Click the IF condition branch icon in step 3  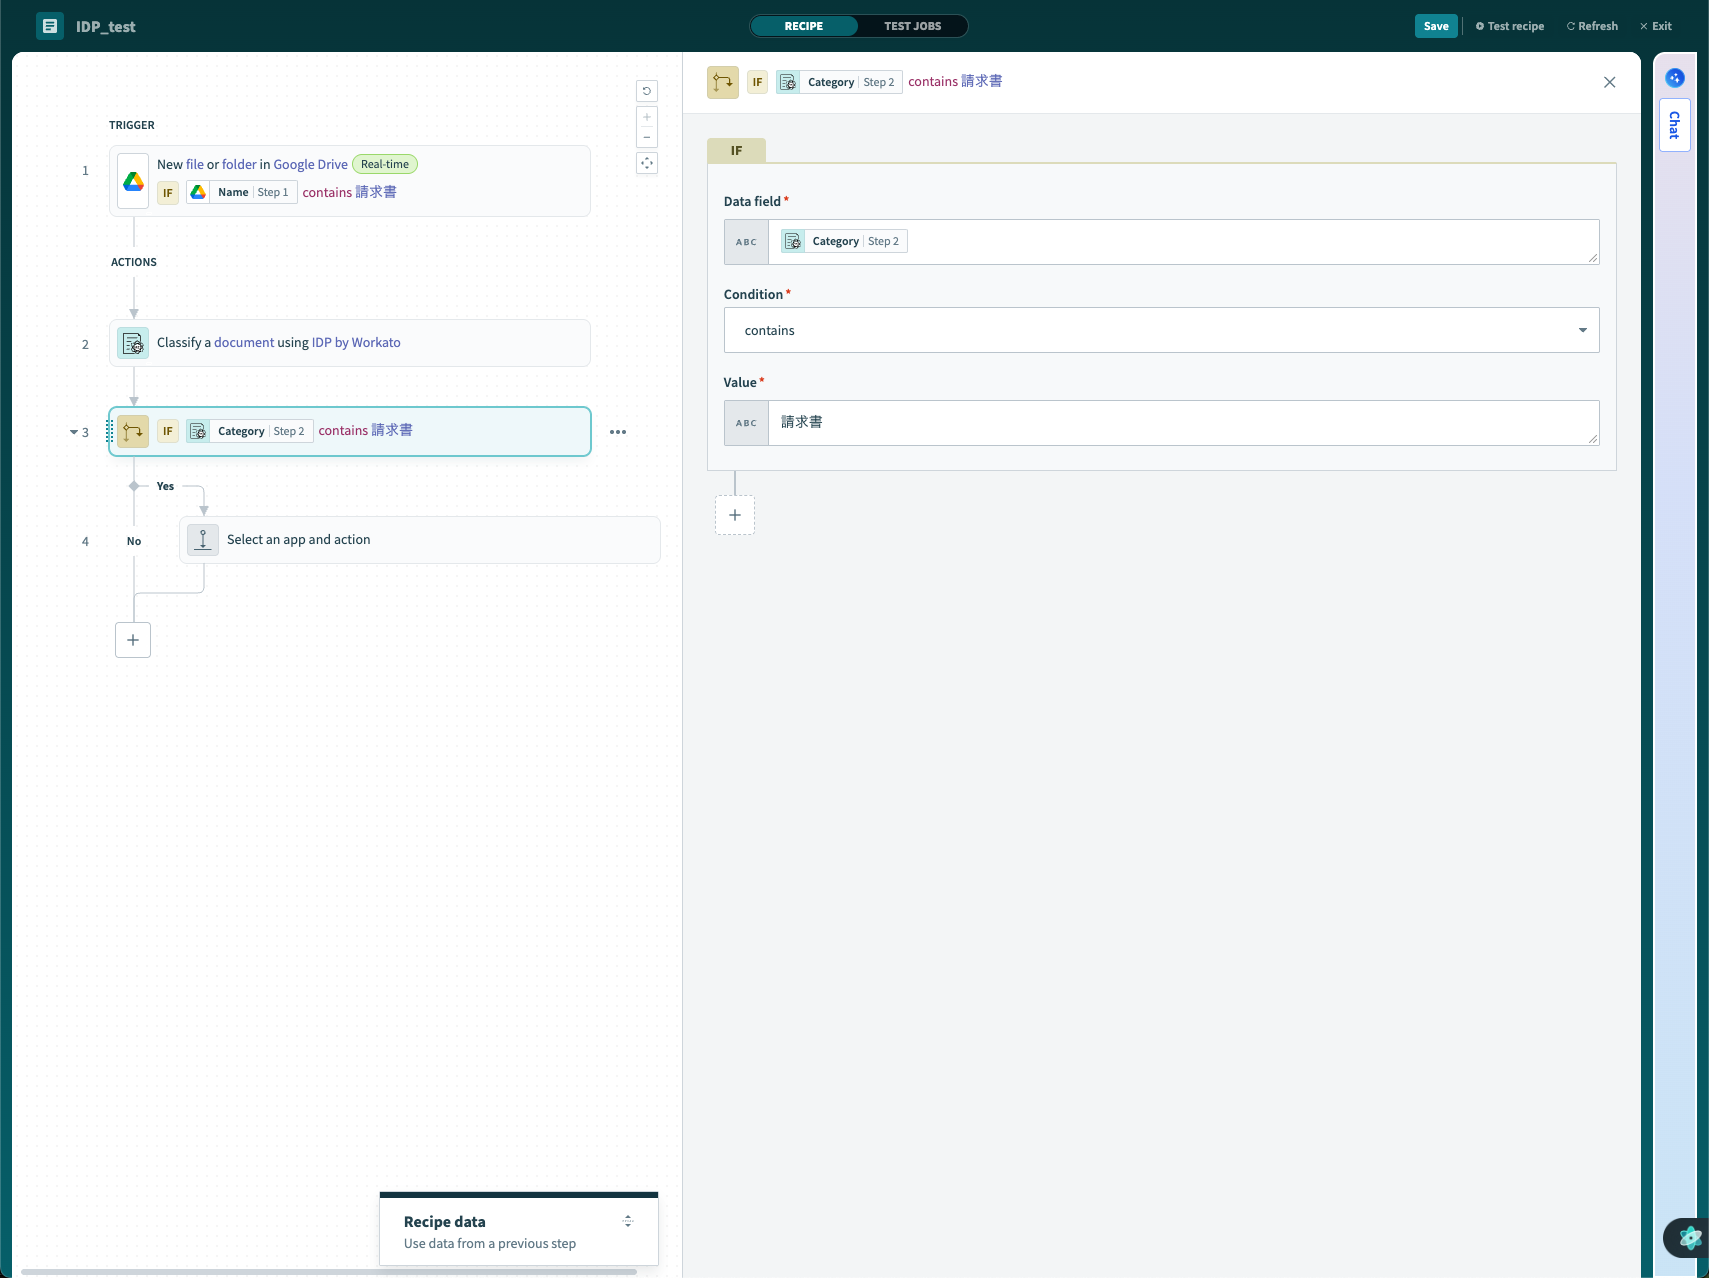[x=133, y=431]
